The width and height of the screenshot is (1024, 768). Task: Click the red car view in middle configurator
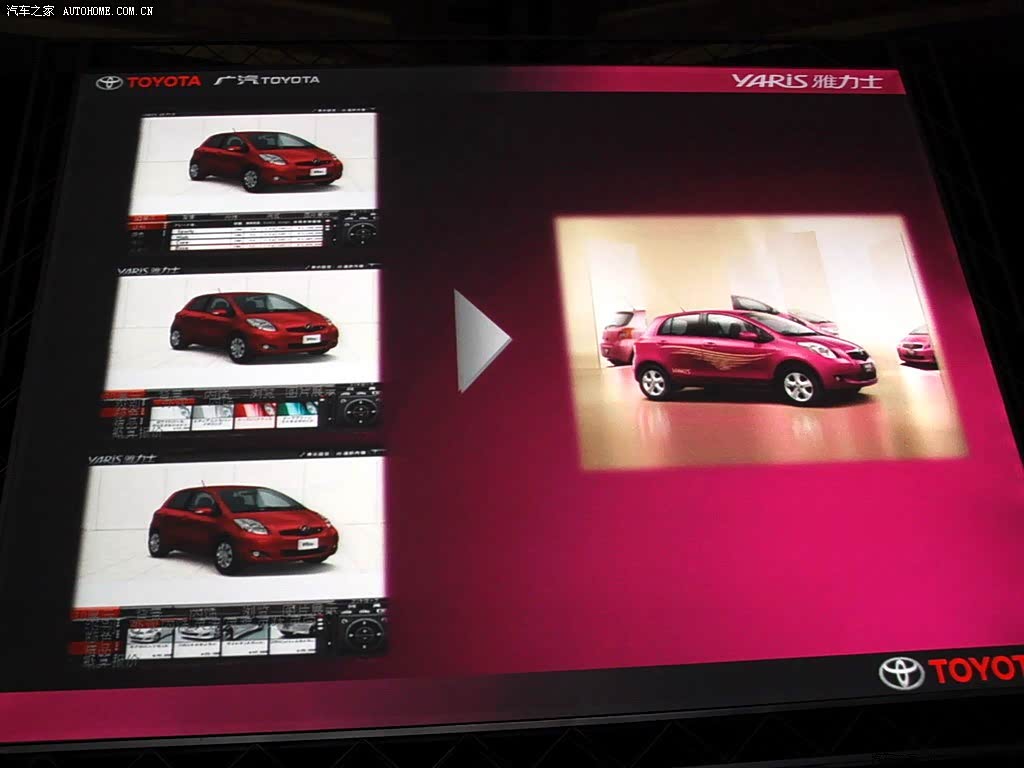pyautogui.click(x=245, y=328)
